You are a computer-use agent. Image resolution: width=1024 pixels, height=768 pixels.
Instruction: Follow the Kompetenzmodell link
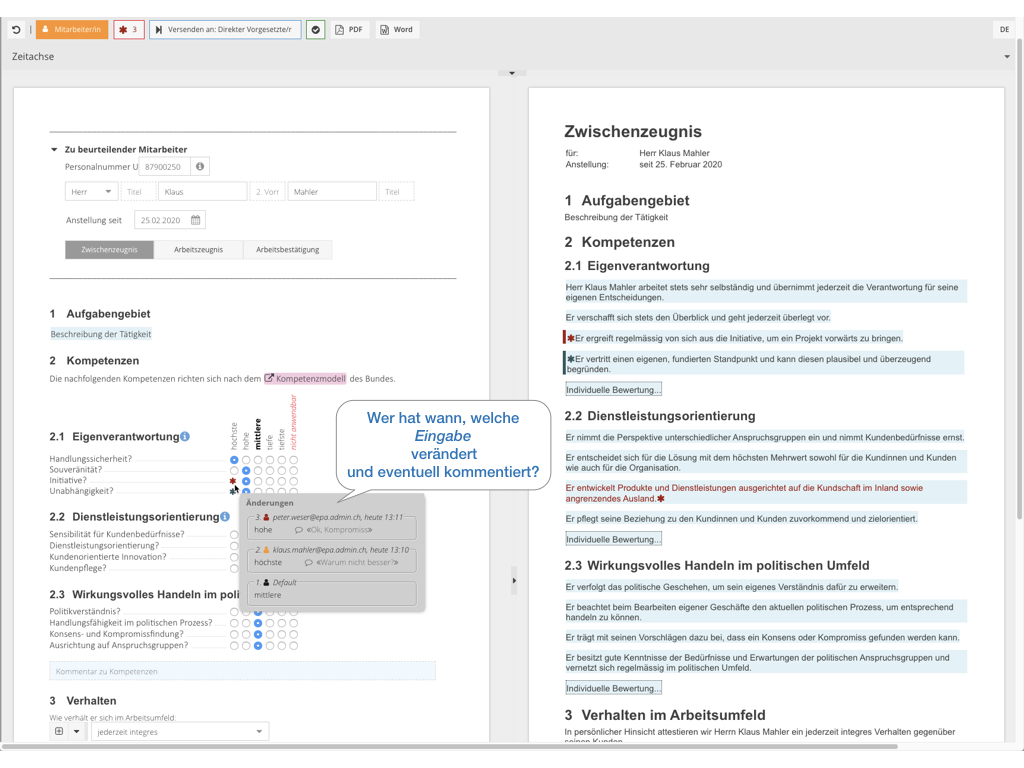click(x=305, y=379)
